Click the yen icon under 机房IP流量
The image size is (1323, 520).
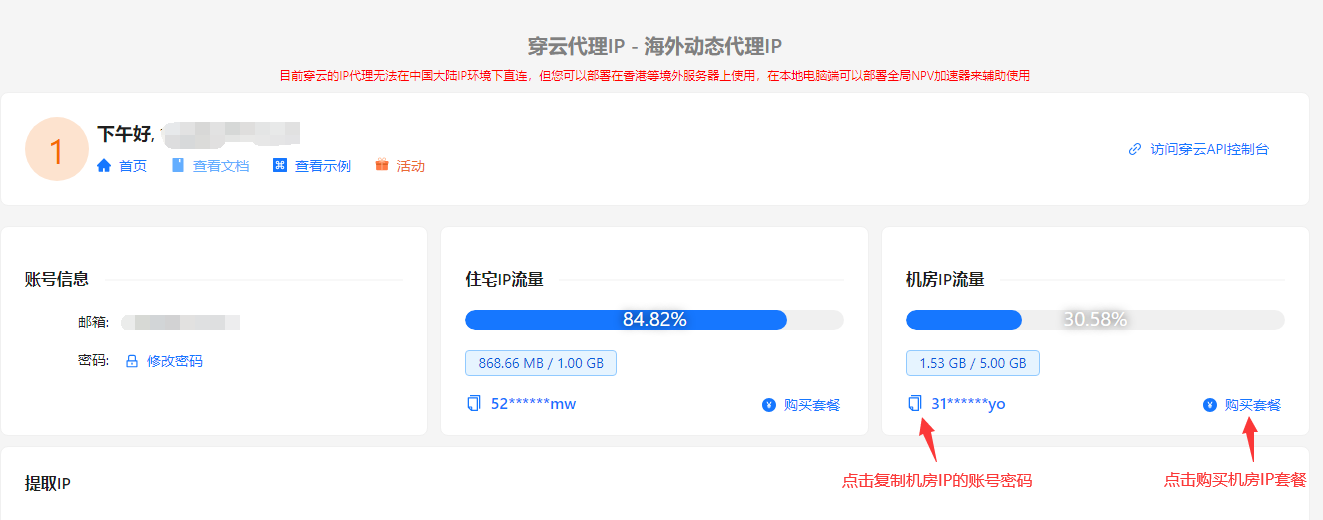pyautogui.click(x=1209, y=405)
